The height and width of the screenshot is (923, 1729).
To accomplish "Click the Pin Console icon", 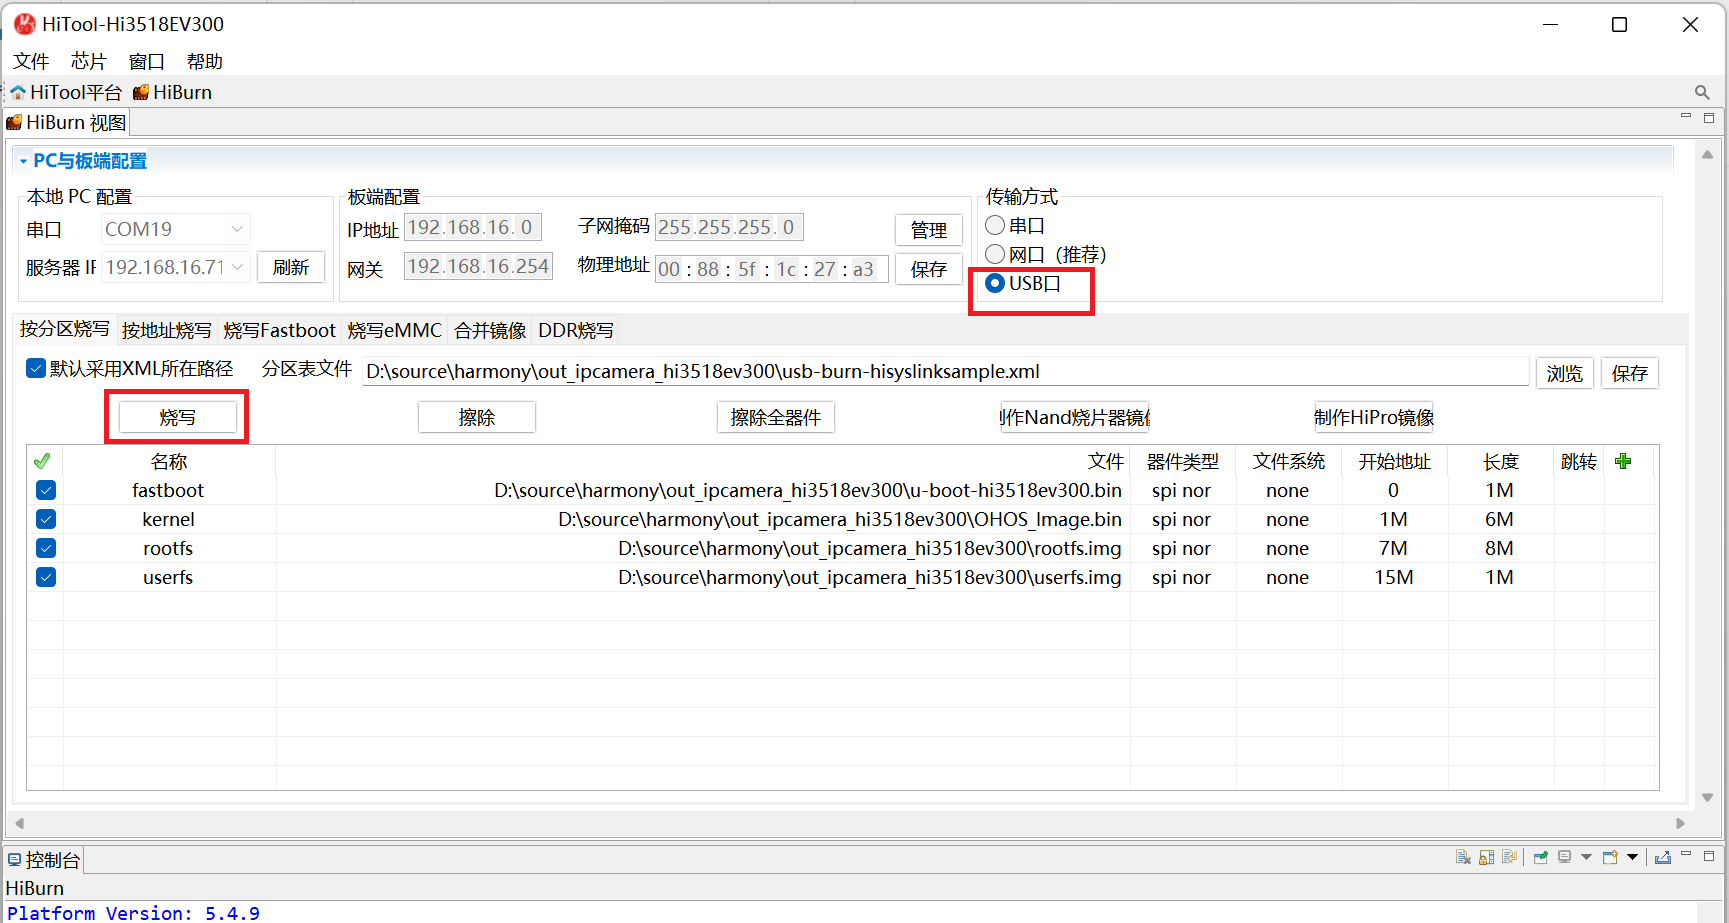I will [x=1540, y=857].
